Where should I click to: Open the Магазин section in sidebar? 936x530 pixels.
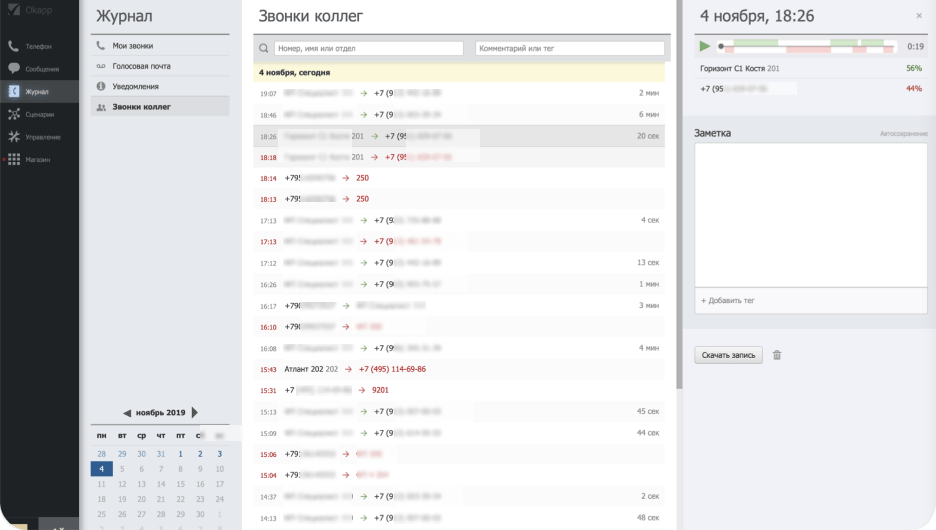(x=39, y=159)
